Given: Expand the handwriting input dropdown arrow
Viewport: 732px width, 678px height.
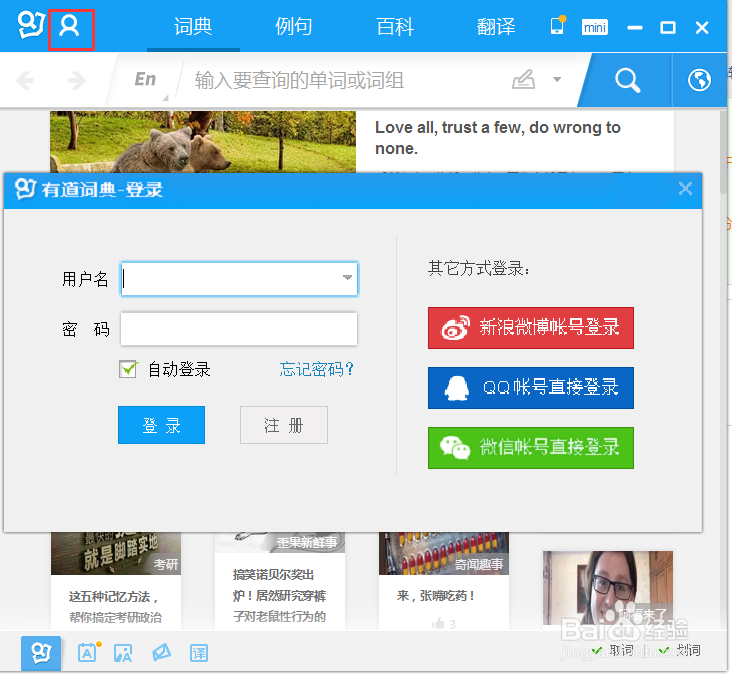Looking at the screenshot, I should (557, 79).
